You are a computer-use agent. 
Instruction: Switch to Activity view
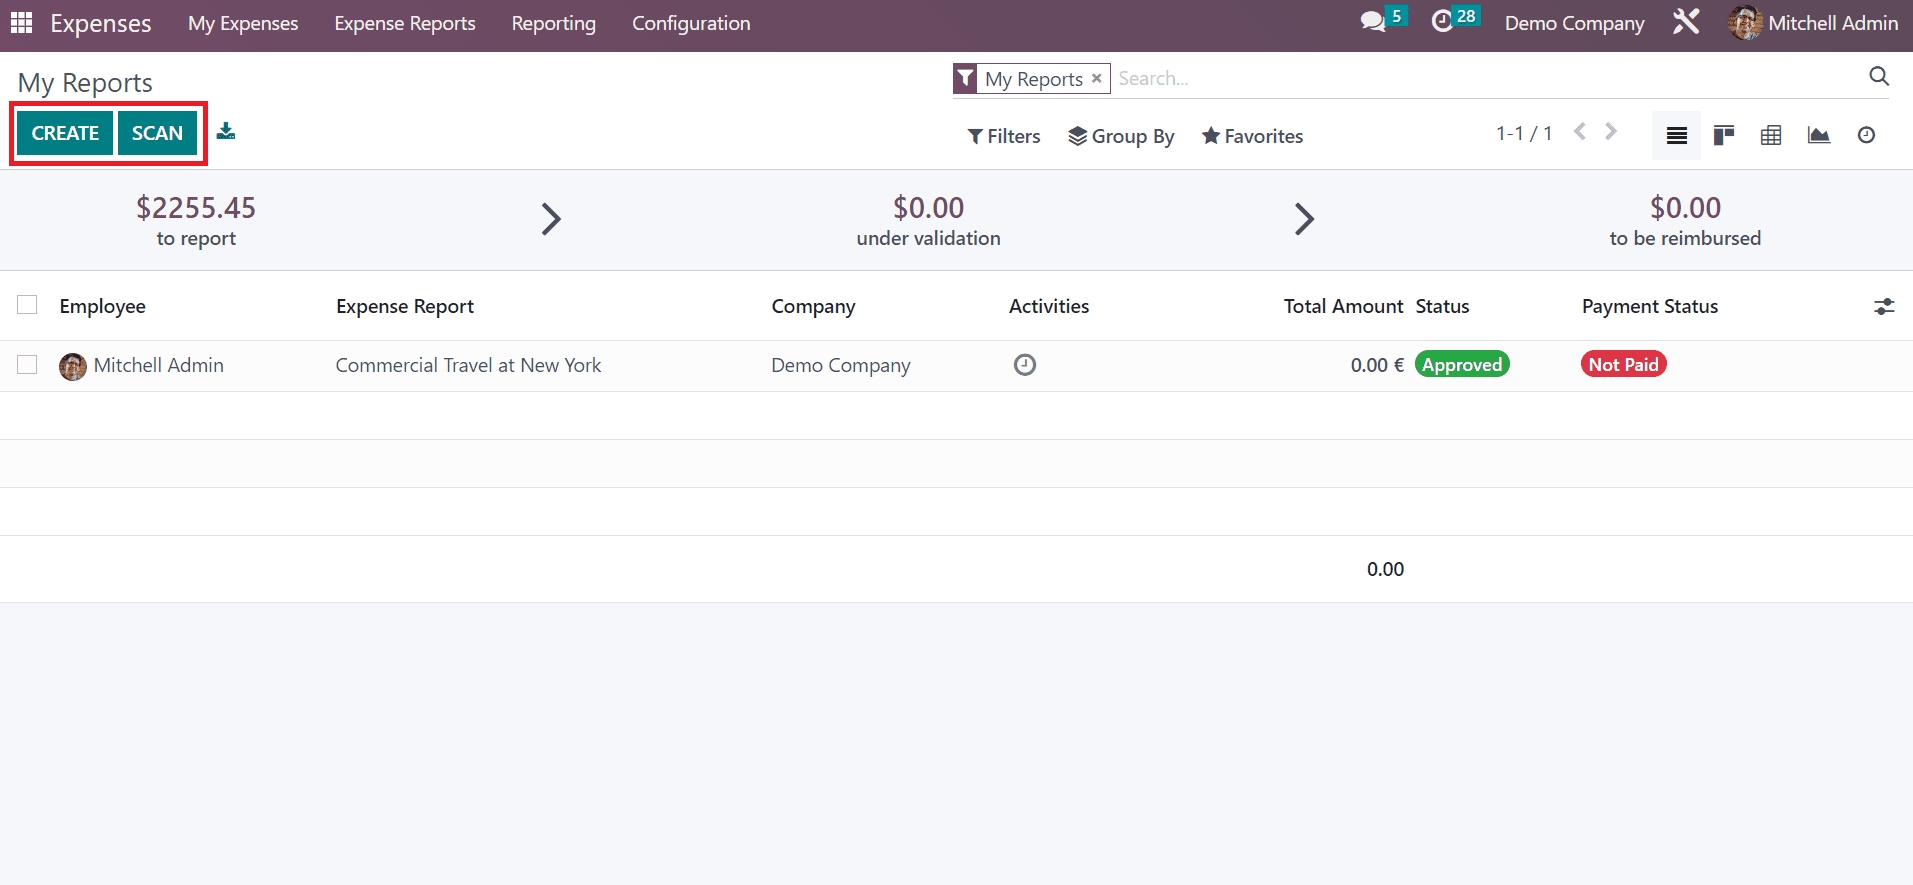click(1866, 135)
